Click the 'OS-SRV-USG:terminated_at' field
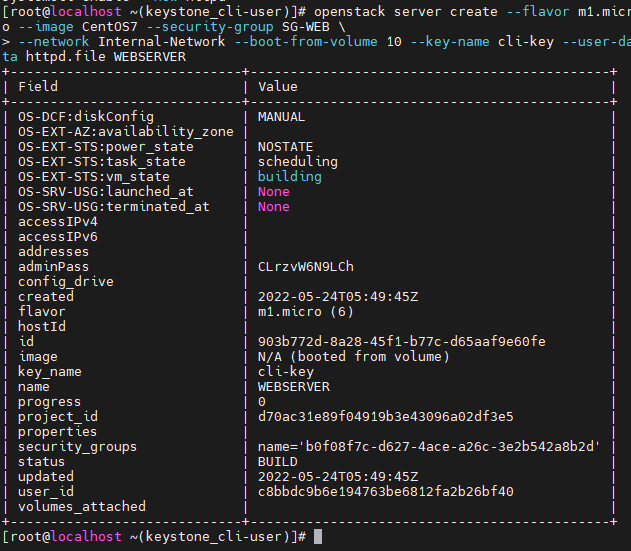Viewport: 631px width, 551px height. 114,206
